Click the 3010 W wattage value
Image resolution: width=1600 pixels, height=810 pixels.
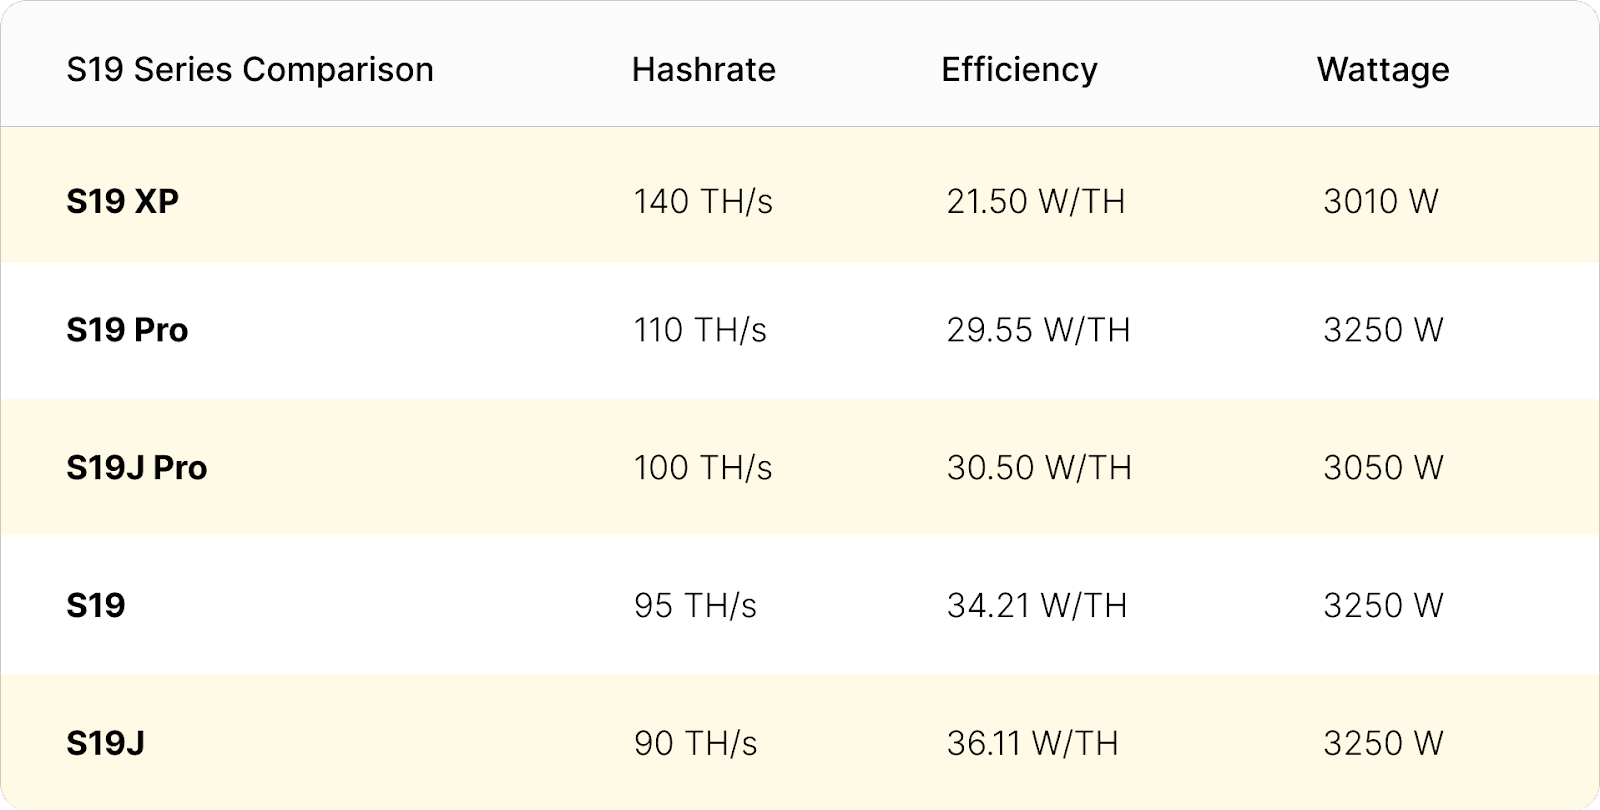[1381, 202]
